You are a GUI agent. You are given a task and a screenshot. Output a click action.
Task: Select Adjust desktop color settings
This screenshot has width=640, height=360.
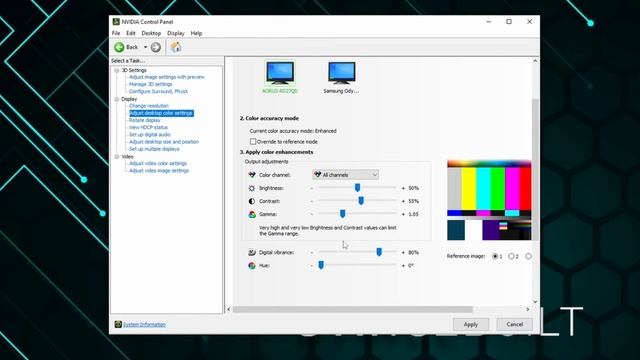coord(161,113)
